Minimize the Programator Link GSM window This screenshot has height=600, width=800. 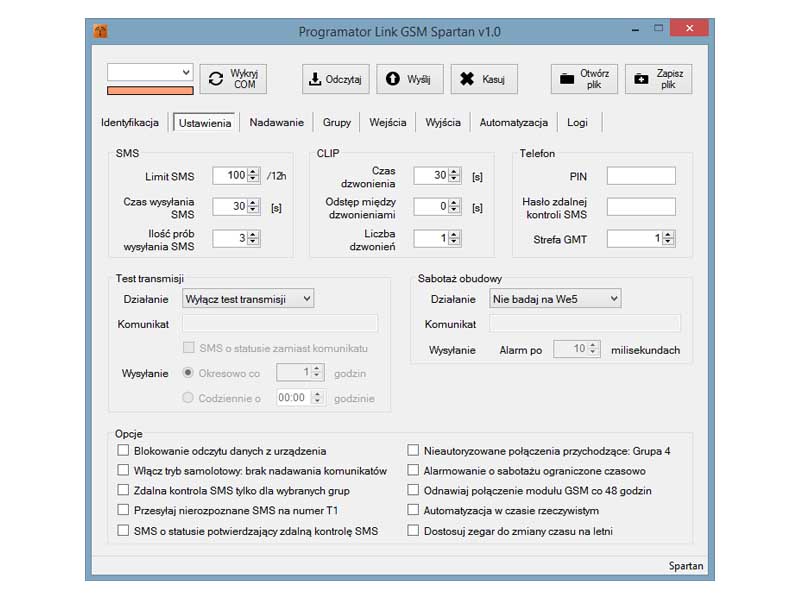tap(635, 30)
